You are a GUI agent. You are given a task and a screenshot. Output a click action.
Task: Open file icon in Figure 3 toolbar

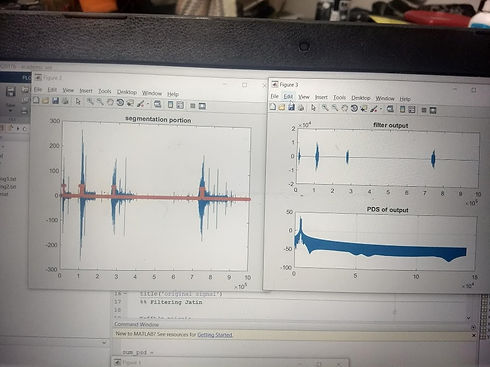(282, 107)
